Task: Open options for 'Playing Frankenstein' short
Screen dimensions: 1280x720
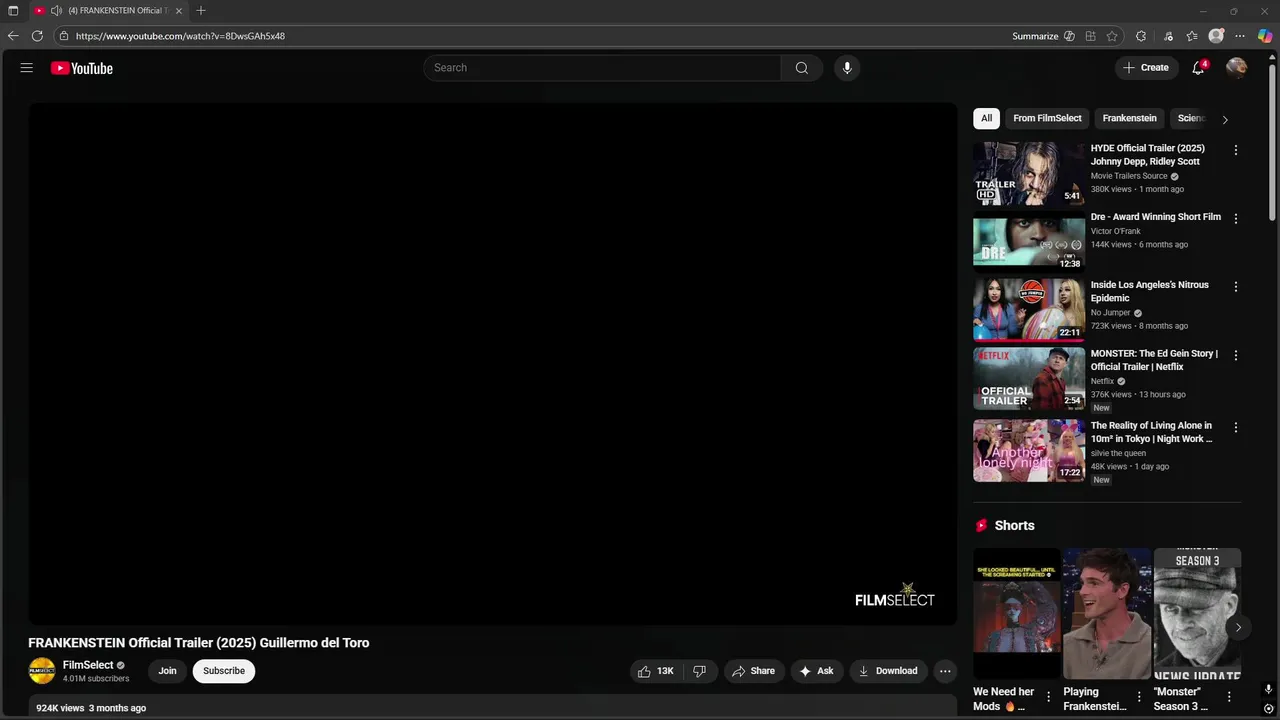Action: [1138, 697]
